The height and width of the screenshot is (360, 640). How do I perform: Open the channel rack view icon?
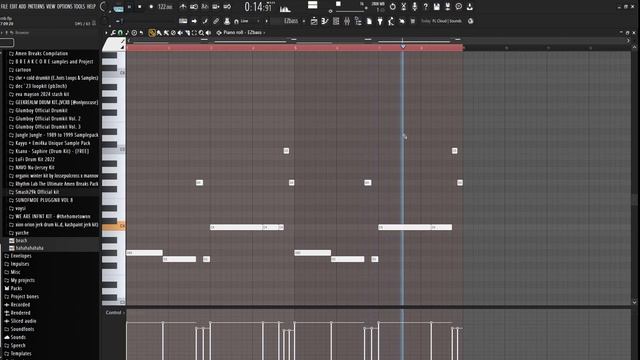point(336,21)
